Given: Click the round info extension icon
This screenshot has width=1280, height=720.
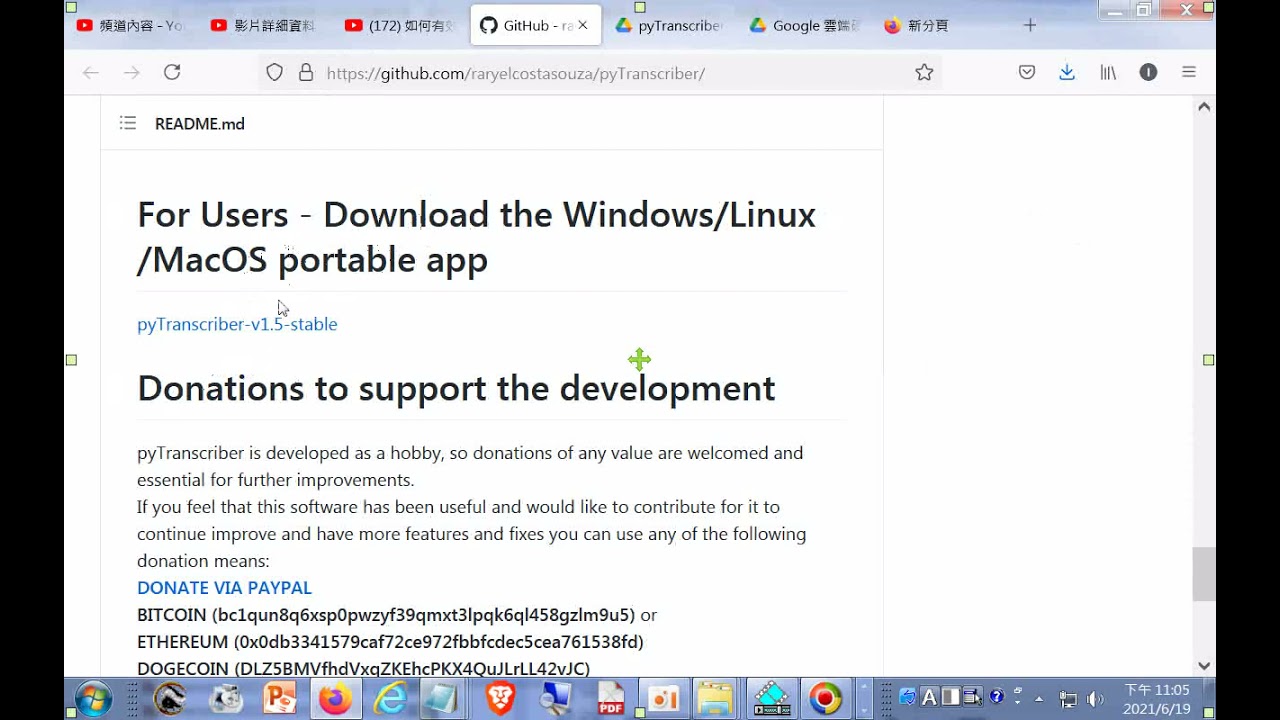Looking at the screenshot, I should coord(1148,72).
